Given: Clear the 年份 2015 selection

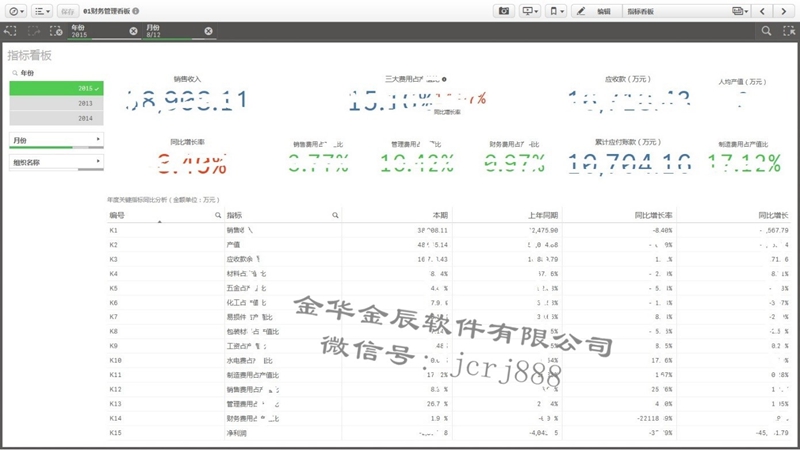Looking at the screenshot, I should 134,31.
